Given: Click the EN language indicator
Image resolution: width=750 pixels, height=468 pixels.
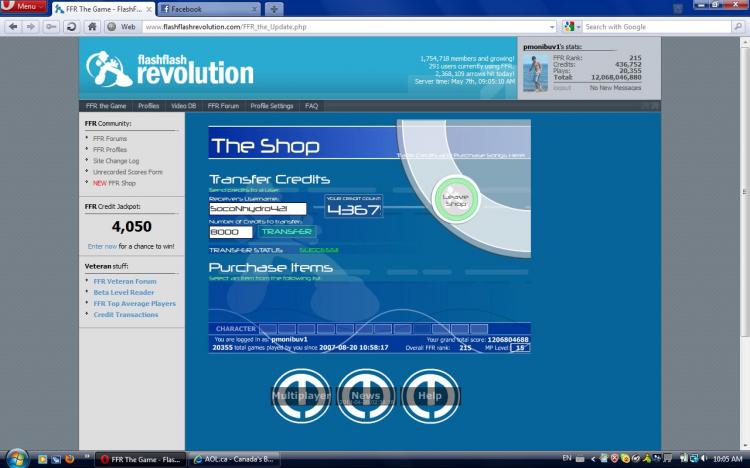Looking at the screenshot, I should [x=567, y=459].
